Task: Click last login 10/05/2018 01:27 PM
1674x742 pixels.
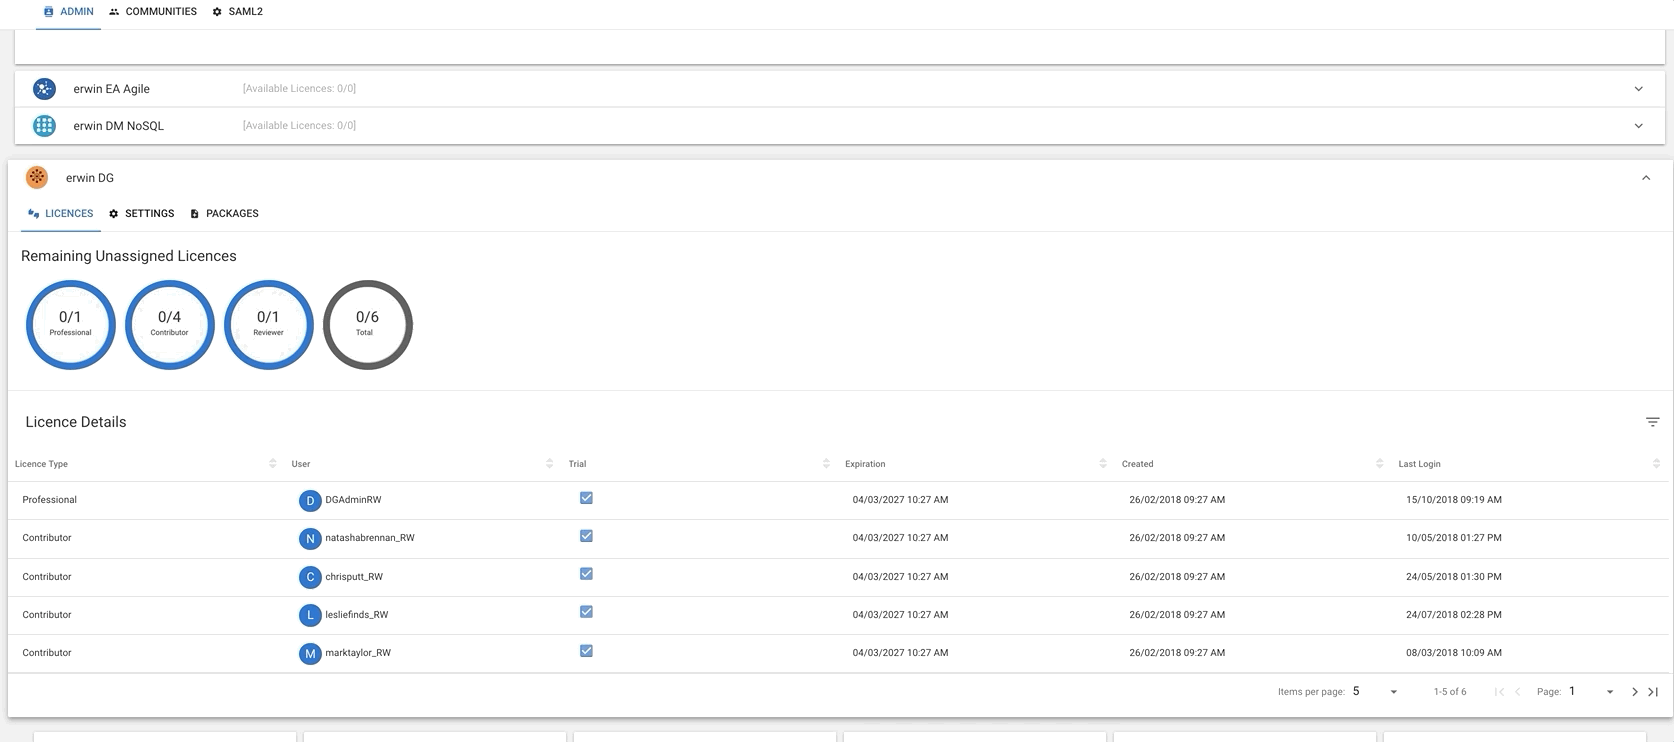Action: (x=1454, y=538)
